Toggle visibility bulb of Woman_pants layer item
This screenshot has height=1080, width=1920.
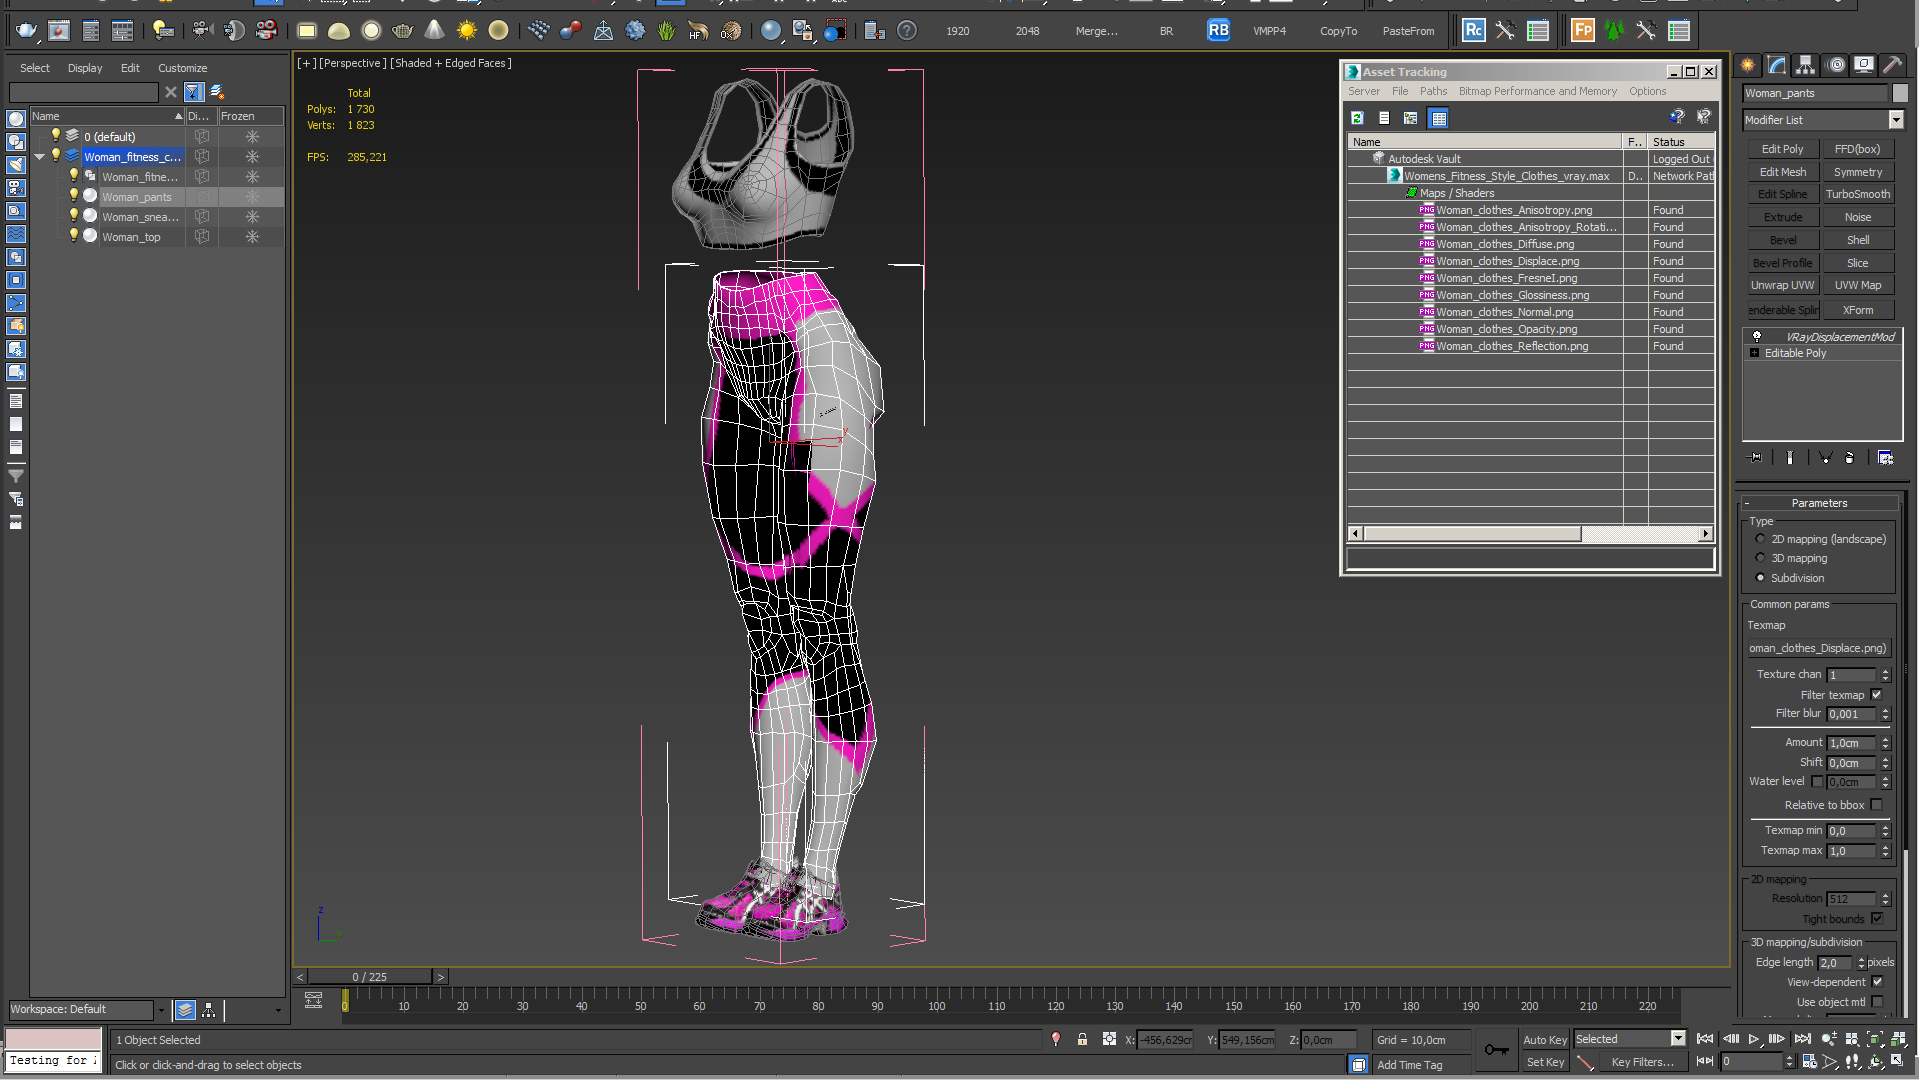pos(73,196)
